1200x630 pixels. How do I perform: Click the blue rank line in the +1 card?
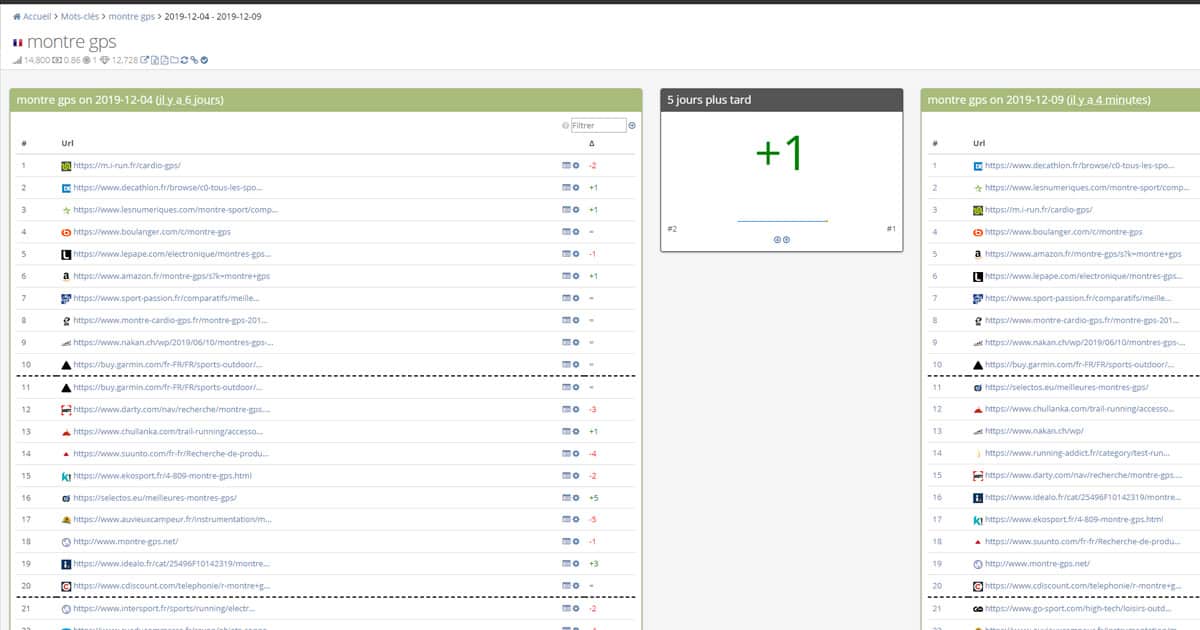tap(782, 221)
